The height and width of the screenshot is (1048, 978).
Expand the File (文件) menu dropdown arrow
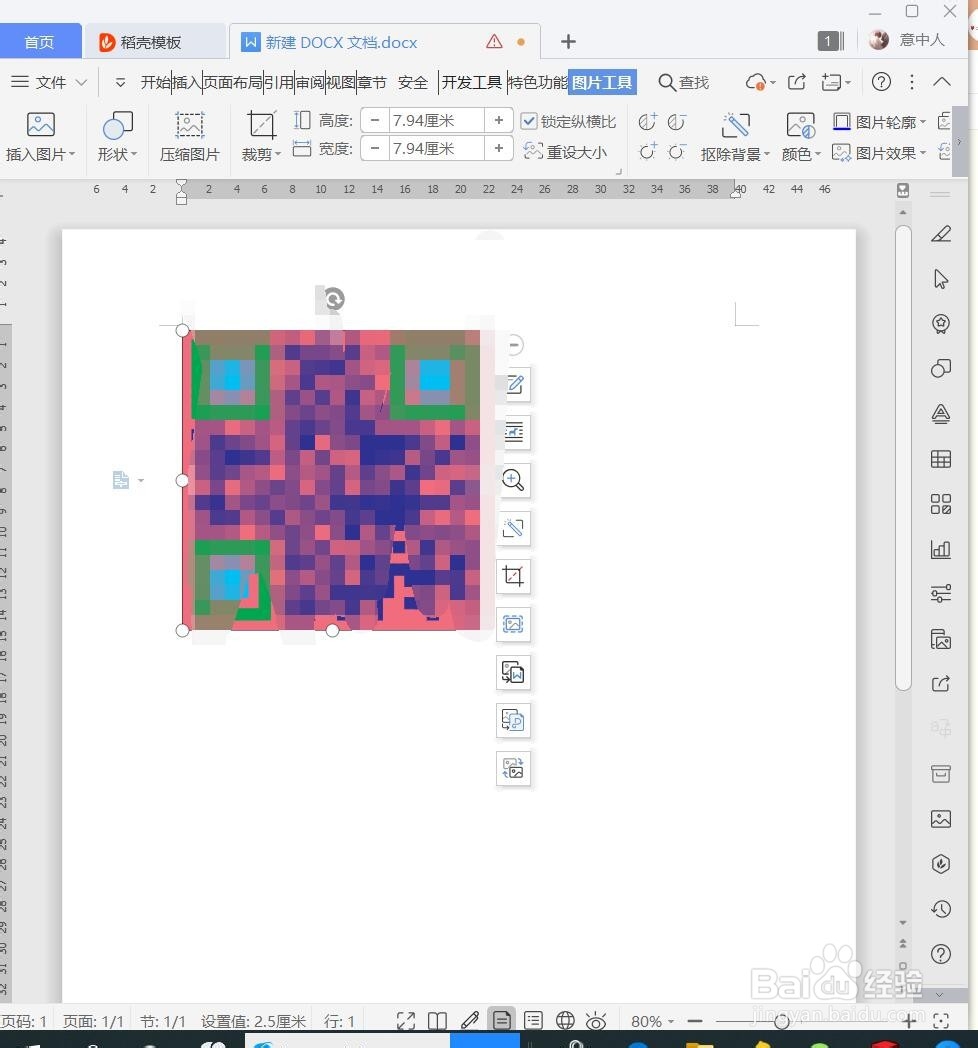pos(81,82)
